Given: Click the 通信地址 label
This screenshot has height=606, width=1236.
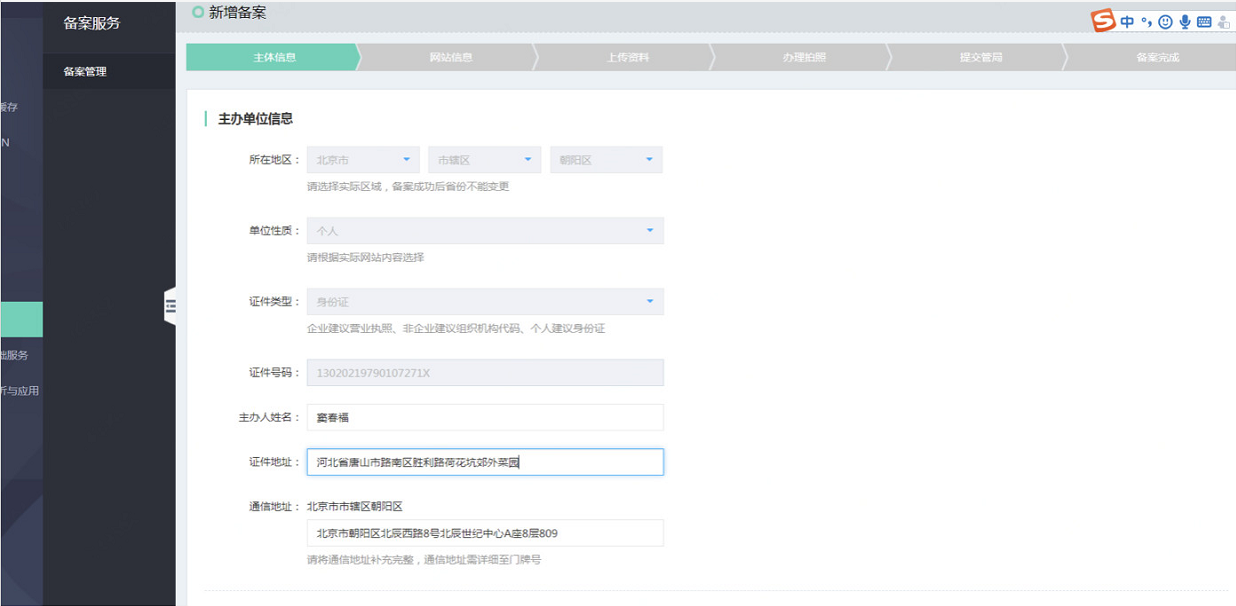Looking at the screenshot, I should 274,507.
